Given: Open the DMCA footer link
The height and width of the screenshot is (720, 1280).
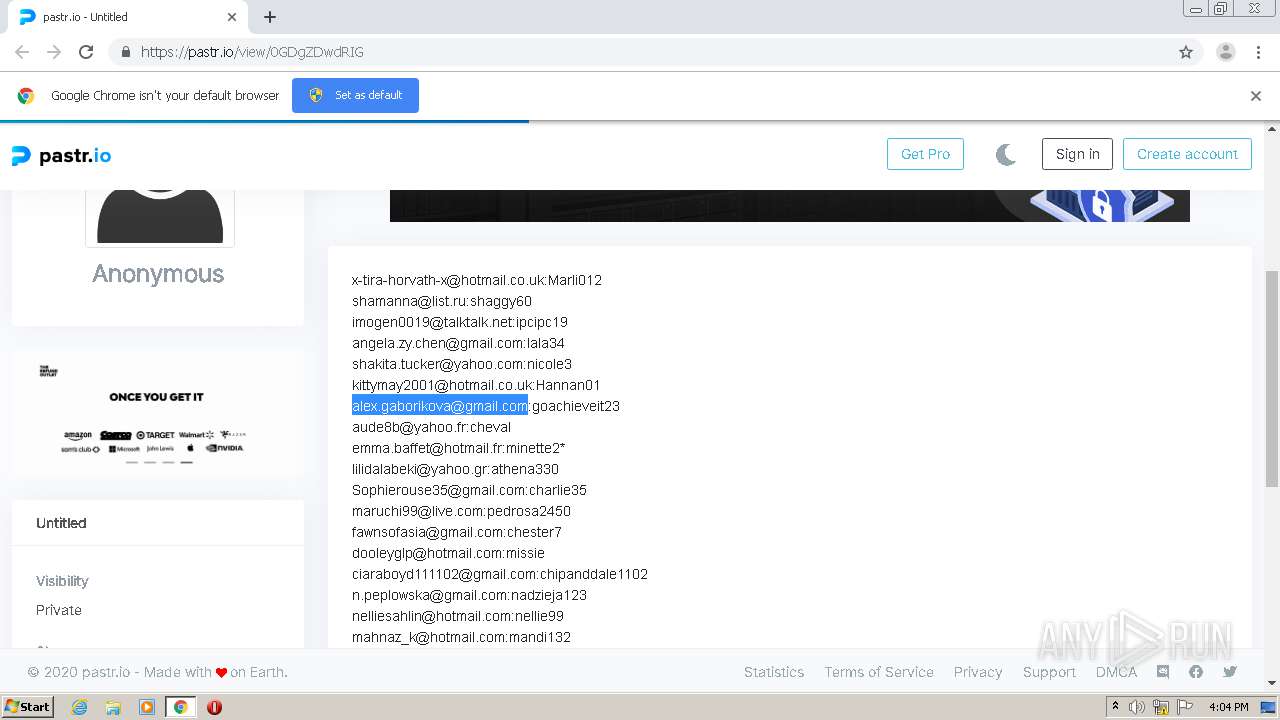Looking at the screenshot, I should 1116,672.
